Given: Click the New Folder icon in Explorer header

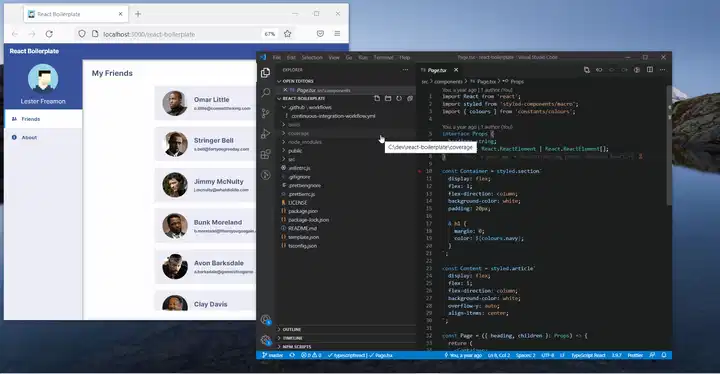Looking at the screenshot, I should pyautogui.click(x=388, y=98).
